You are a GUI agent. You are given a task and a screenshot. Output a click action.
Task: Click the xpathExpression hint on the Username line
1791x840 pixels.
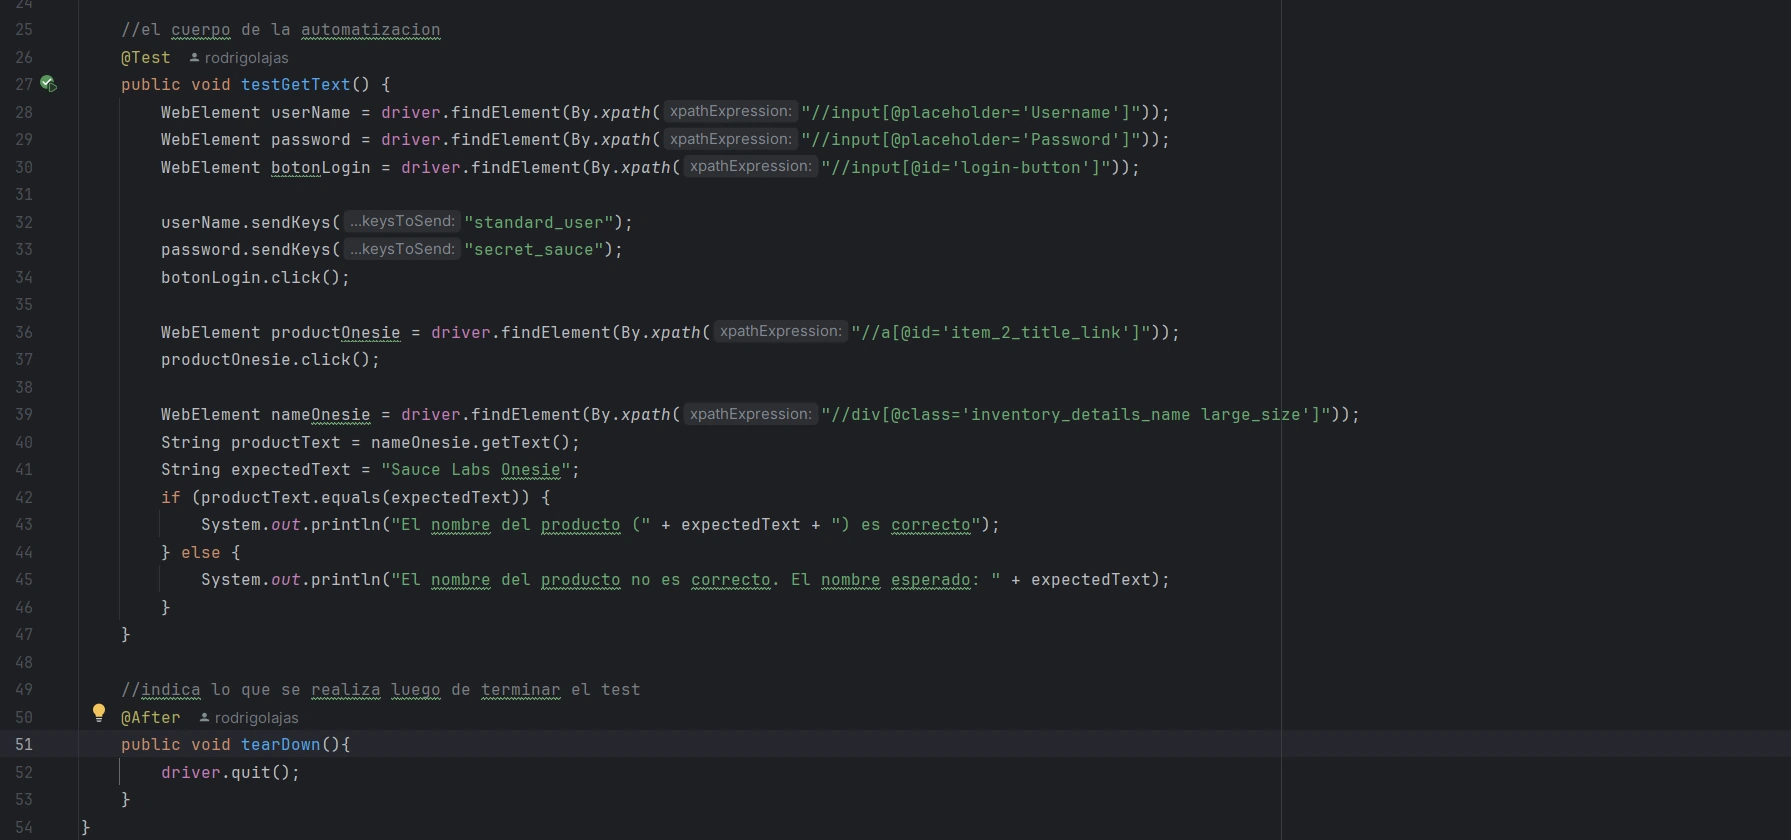[730, 112]
